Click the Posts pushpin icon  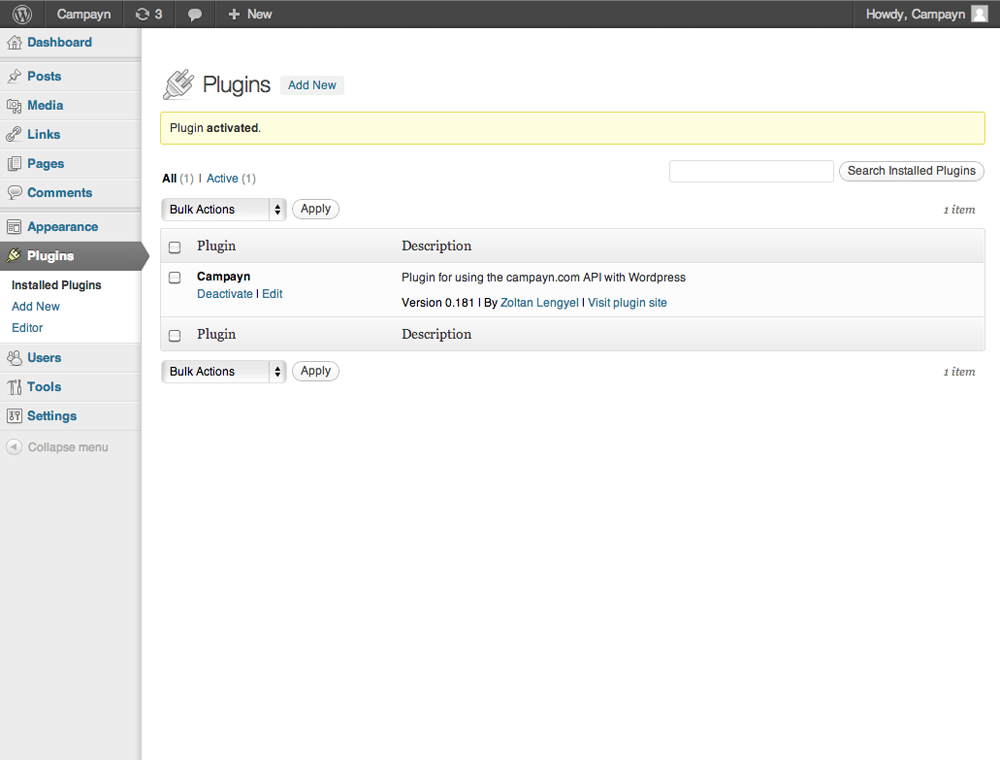coord(14,77)
